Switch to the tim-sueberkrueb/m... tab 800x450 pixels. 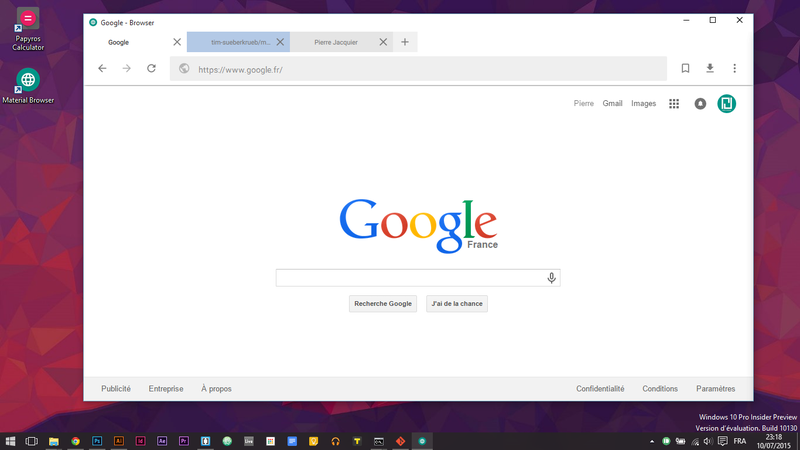coord(238,42)
